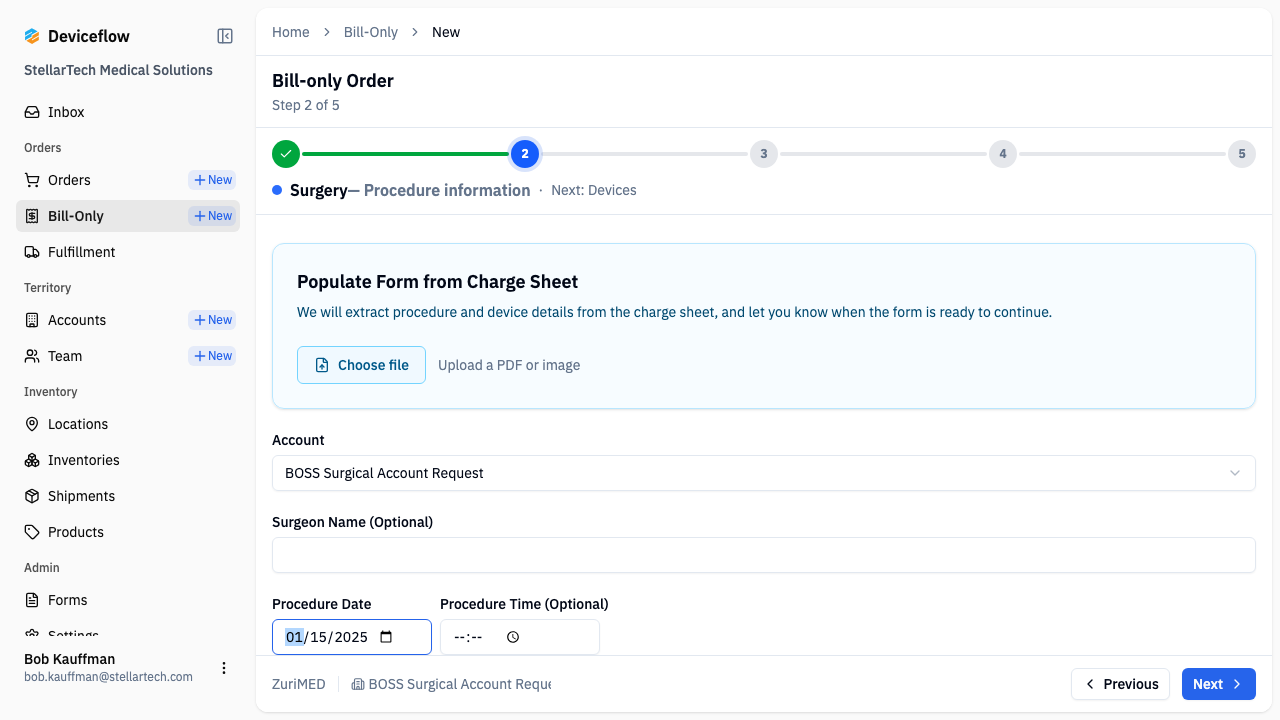
Task: Open Forms under Admin
Action: coord(128,600)
